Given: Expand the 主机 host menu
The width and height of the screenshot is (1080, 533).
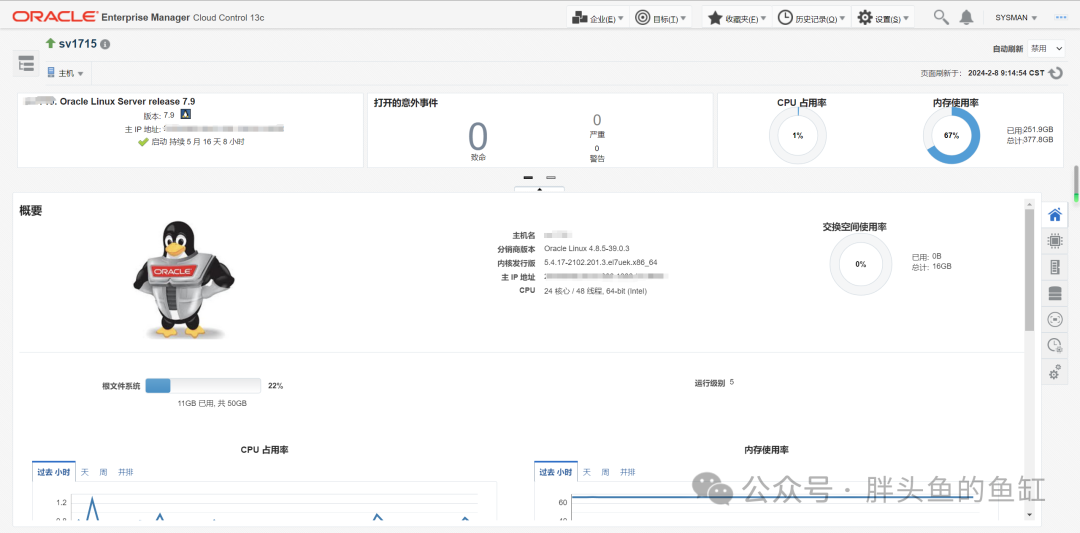Looking at the screenshot, I should point(65,73).
